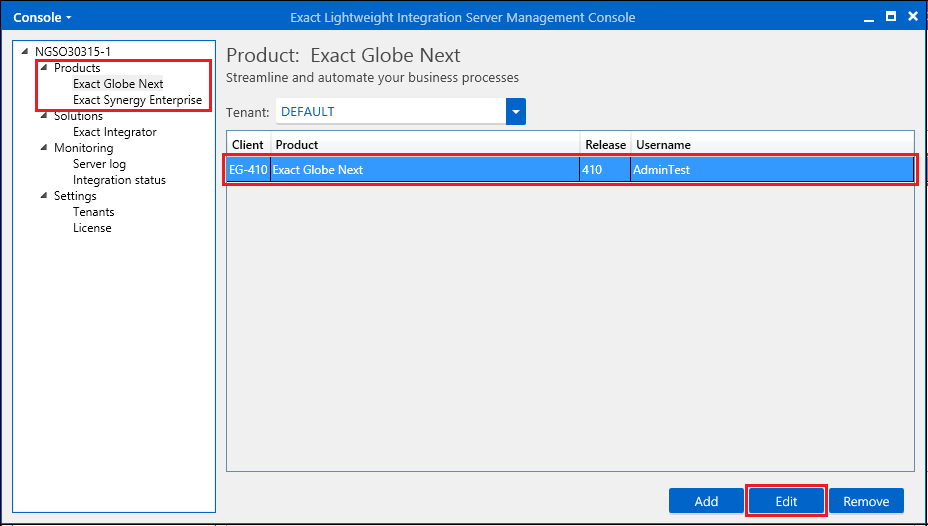Open Exact Integrator under Solutions
Screen dimensions: 928x526
(x=114, y=132)
